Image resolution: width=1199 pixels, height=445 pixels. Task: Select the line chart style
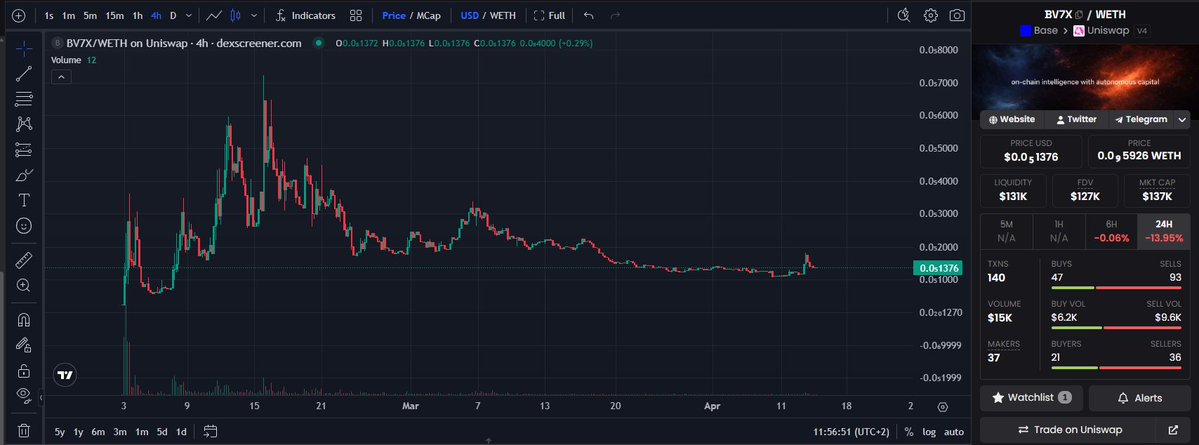pos(214,15)
